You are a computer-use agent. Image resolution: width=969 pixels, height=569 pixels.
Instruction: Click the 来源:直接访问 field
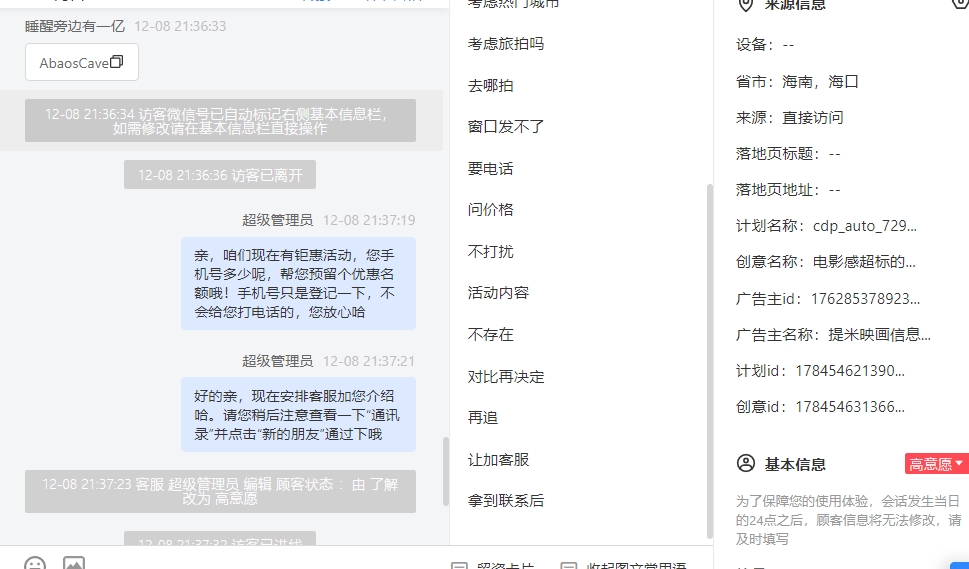pyautogui.click(x=789, y=117)
